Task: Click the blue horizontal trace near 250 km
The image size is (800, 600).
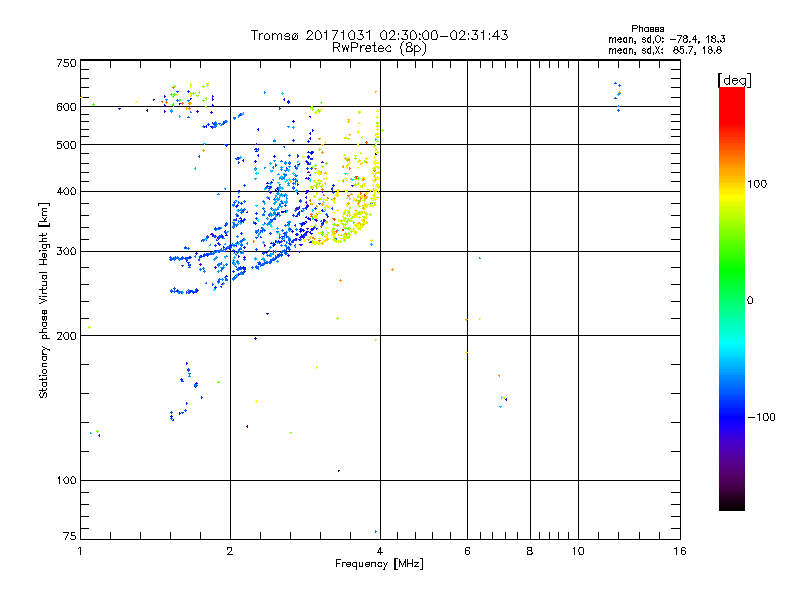Action: 184,291
